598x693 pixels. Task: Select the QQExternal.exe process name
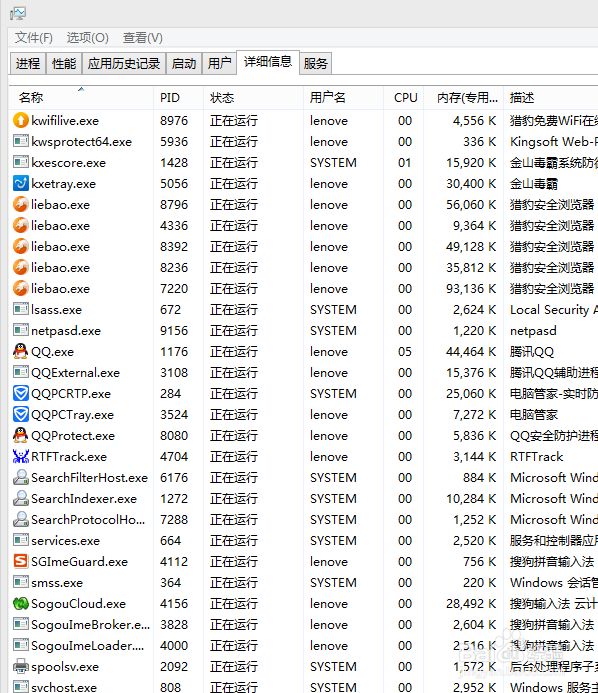pyautogui.click(x=76, y=373)
